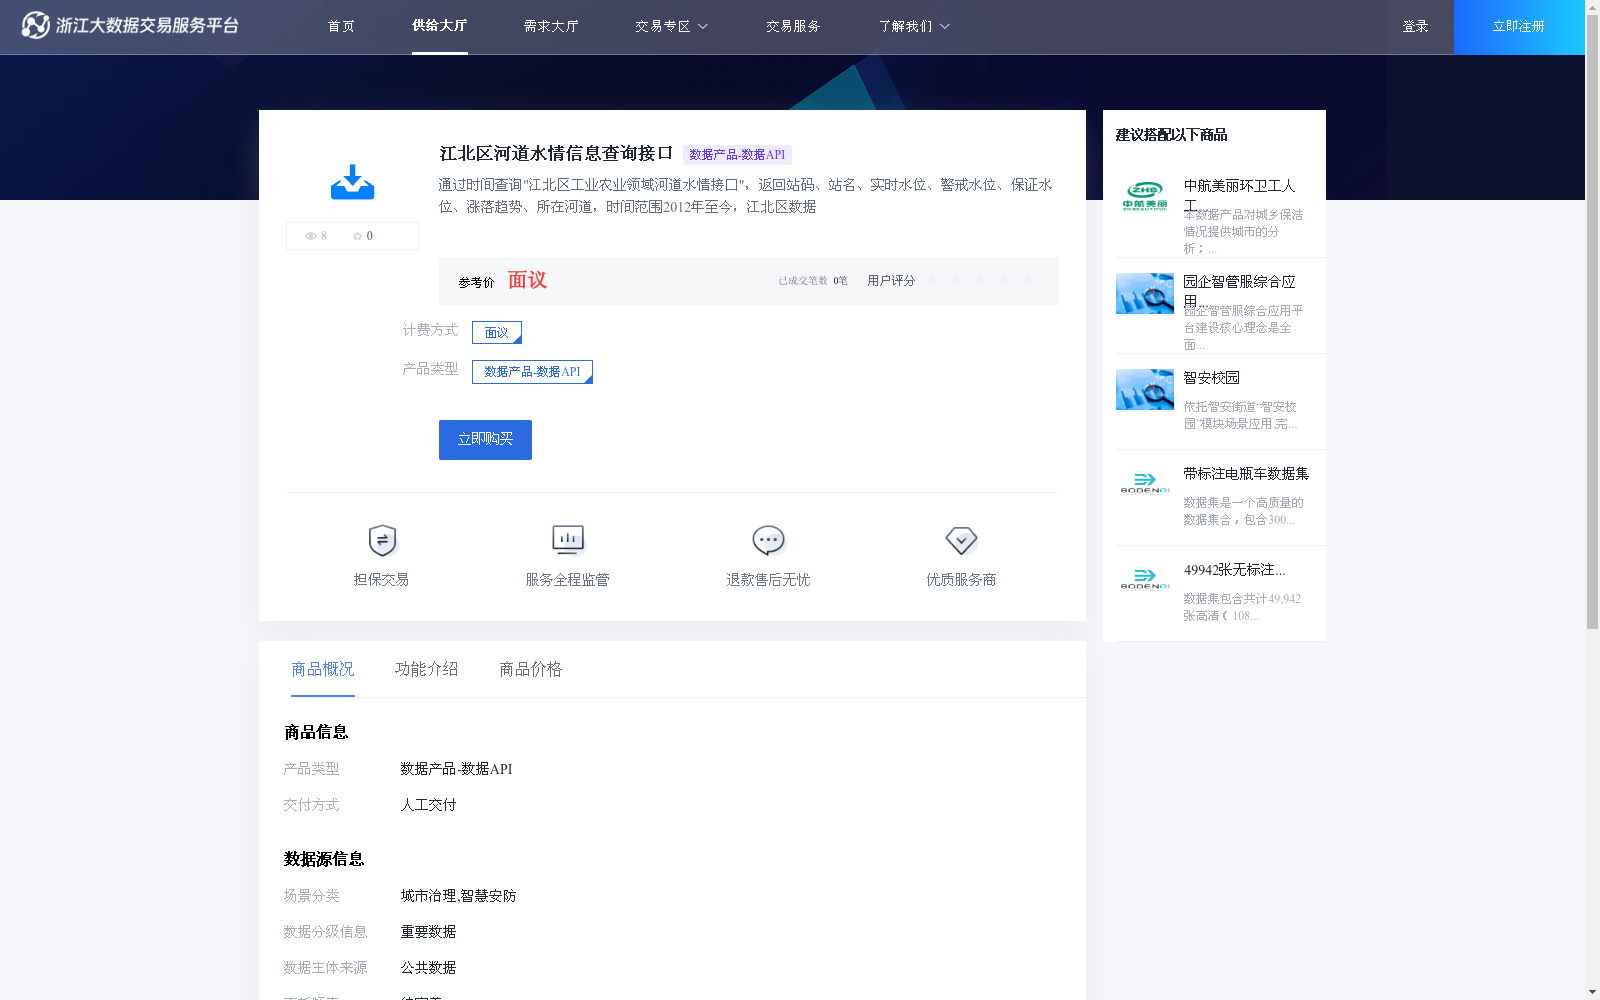This screenshot has height=1000, width=1600.
Task: Click the fifth rating star
Action: [1028, 280]
